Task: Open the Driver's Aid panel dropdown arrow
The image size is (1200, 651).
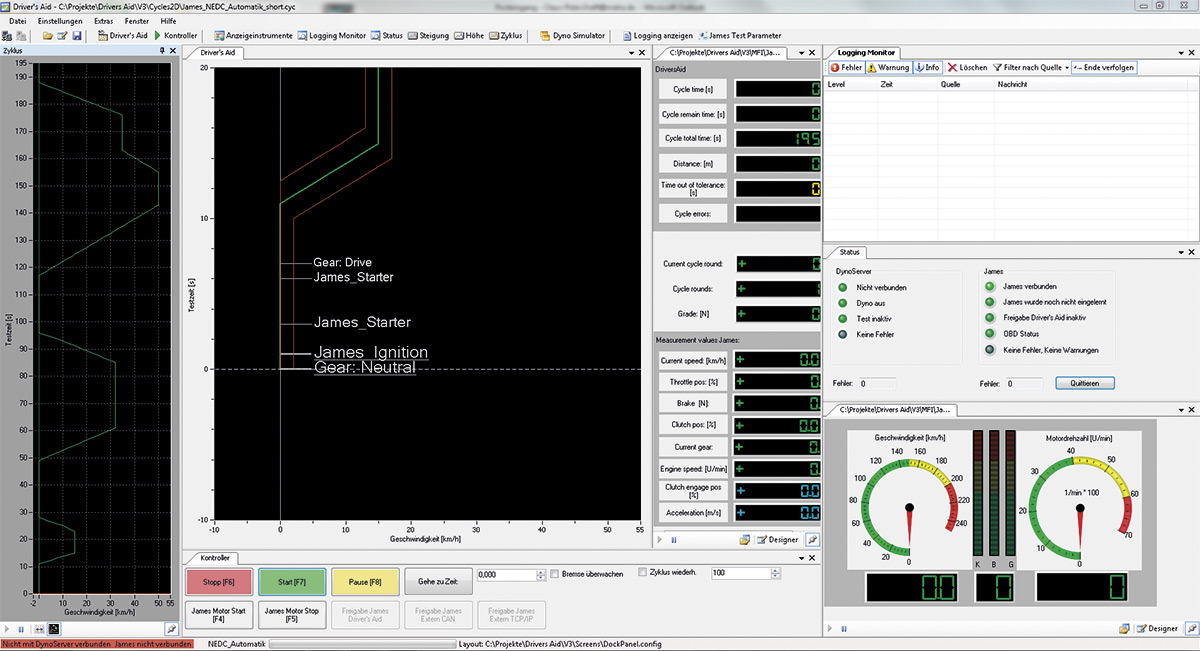Action: [631, 51]
